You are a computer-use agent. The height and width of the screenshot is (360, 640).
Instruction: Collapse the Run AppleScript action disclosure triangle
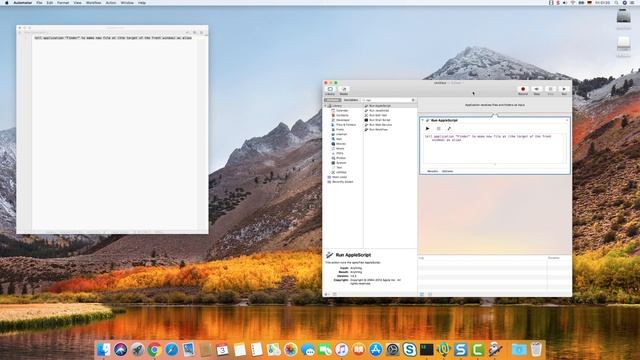pos(423,120)
